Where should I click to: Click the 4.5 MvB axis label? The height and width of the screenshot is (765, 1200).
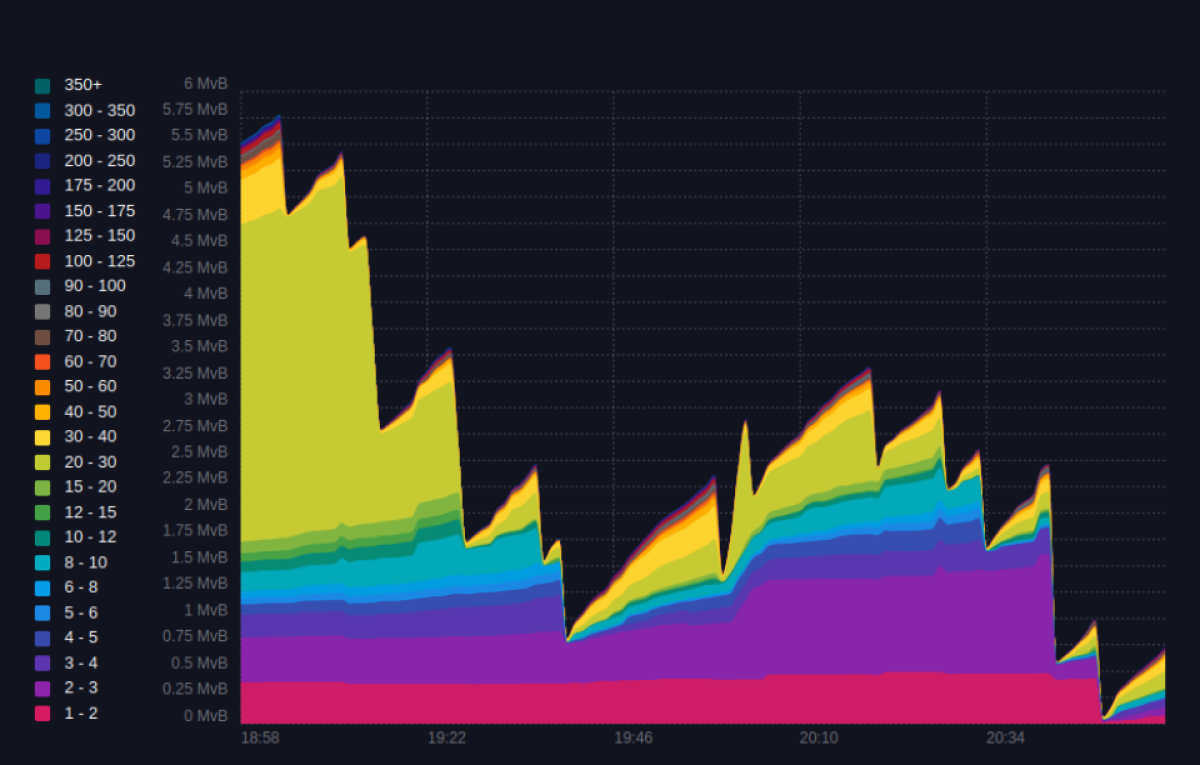(x=199, y=241)
